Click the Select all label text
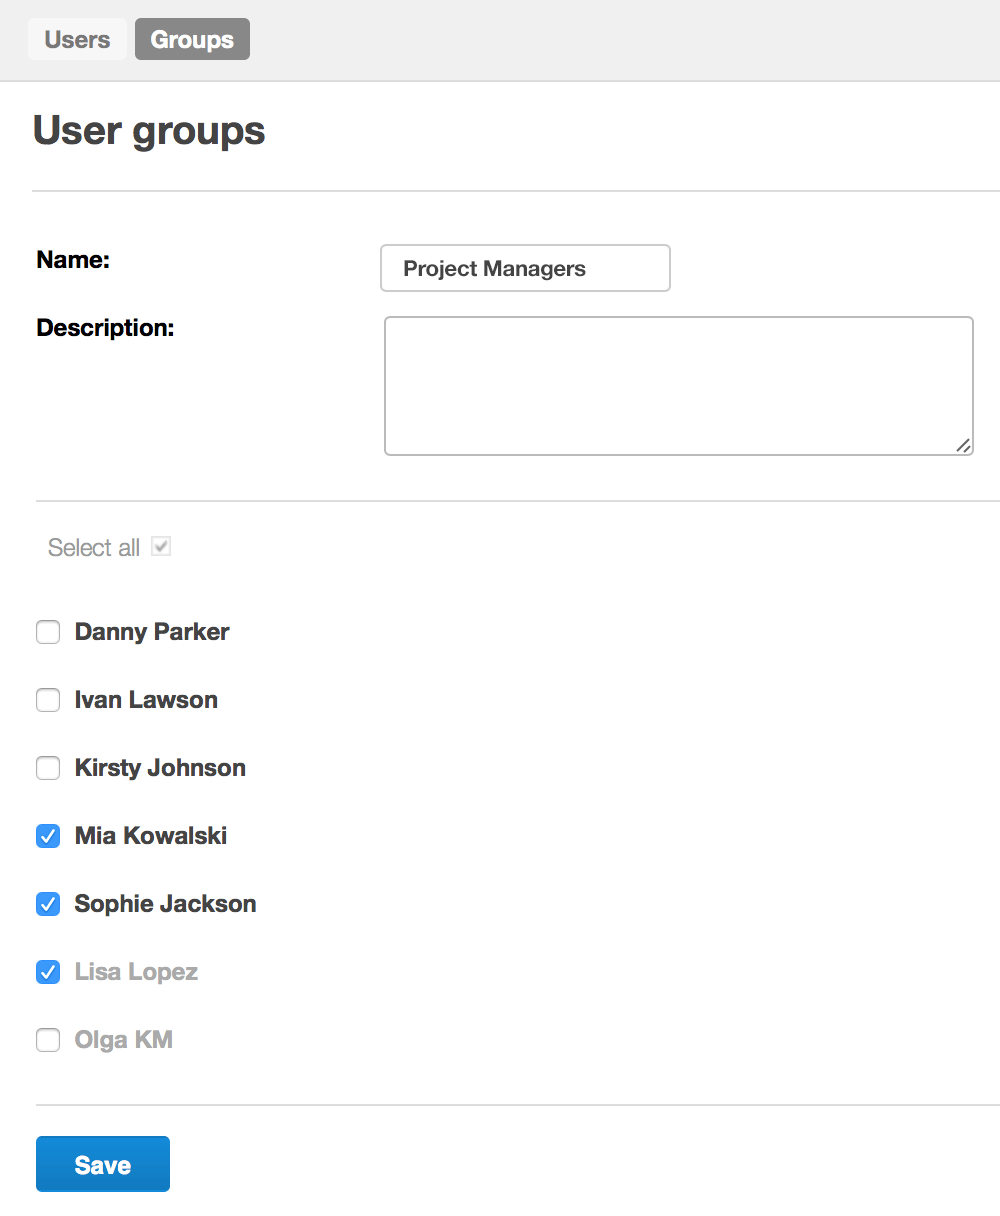1000x1216 pixels. (x=94, y=548)
